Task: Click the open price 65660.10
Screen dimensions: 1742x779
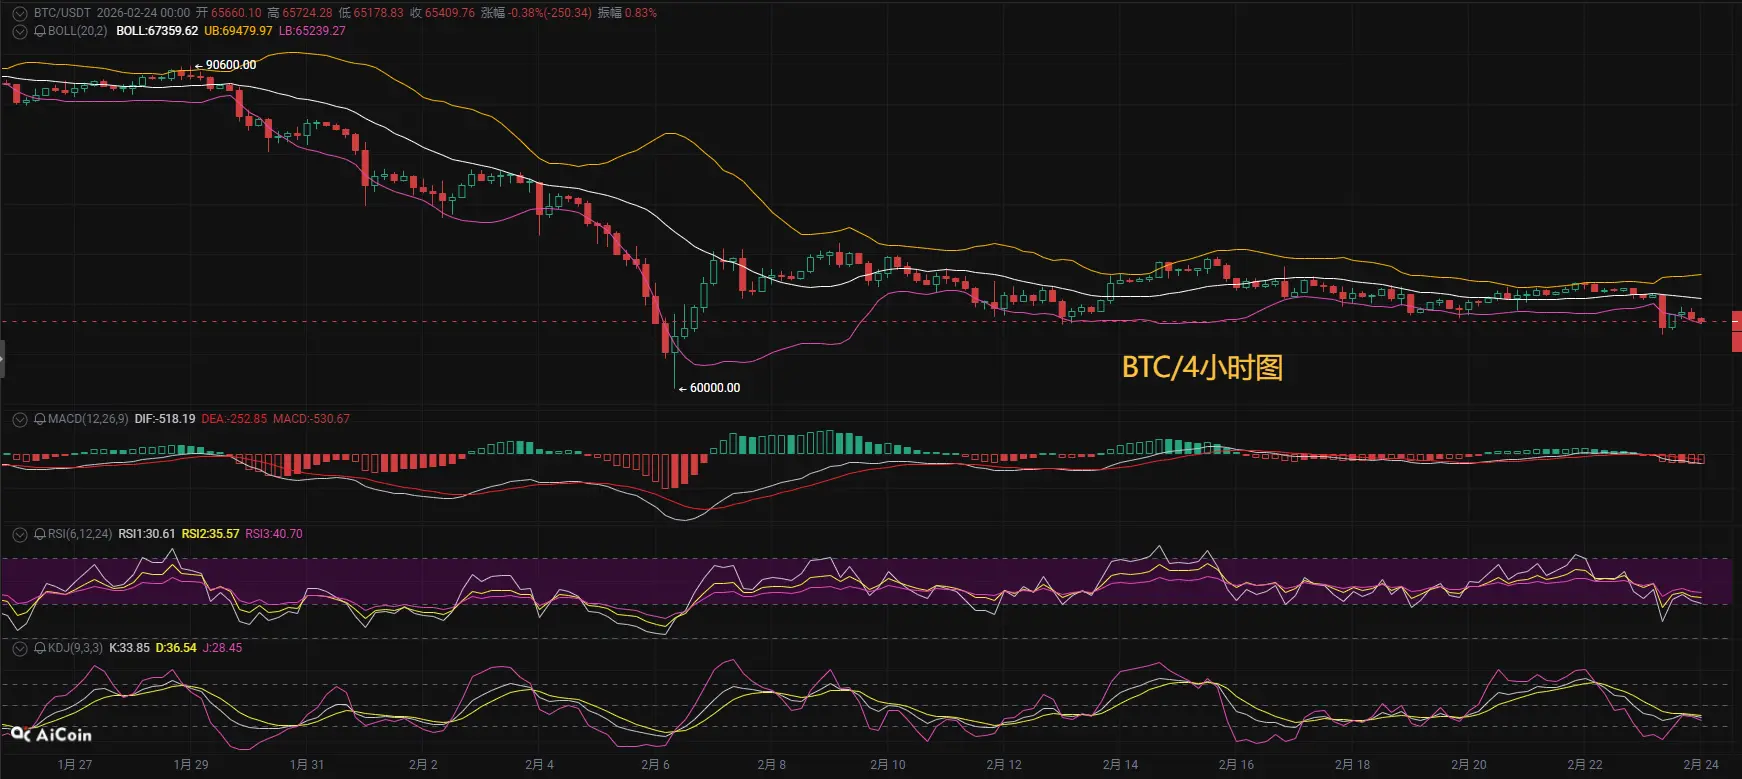Action: point(236,13)
